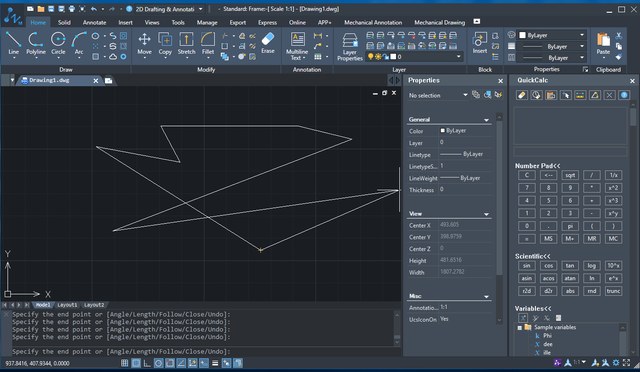640x372 pixels.
Task: Open Layer Properties manager
Action: point(350,47)
